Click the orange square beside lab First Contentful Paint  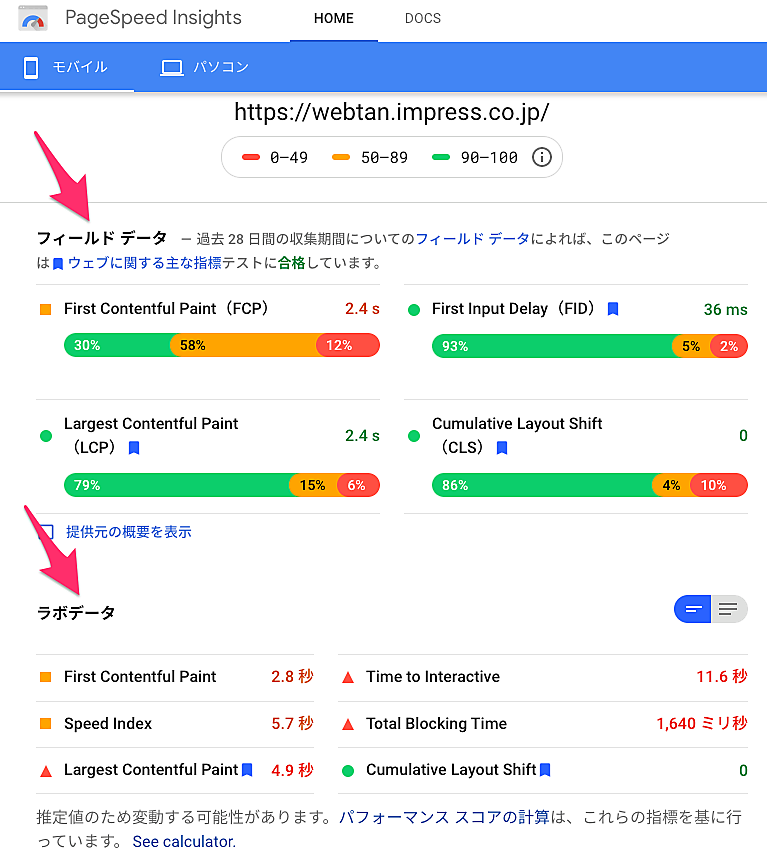point(46,677)
